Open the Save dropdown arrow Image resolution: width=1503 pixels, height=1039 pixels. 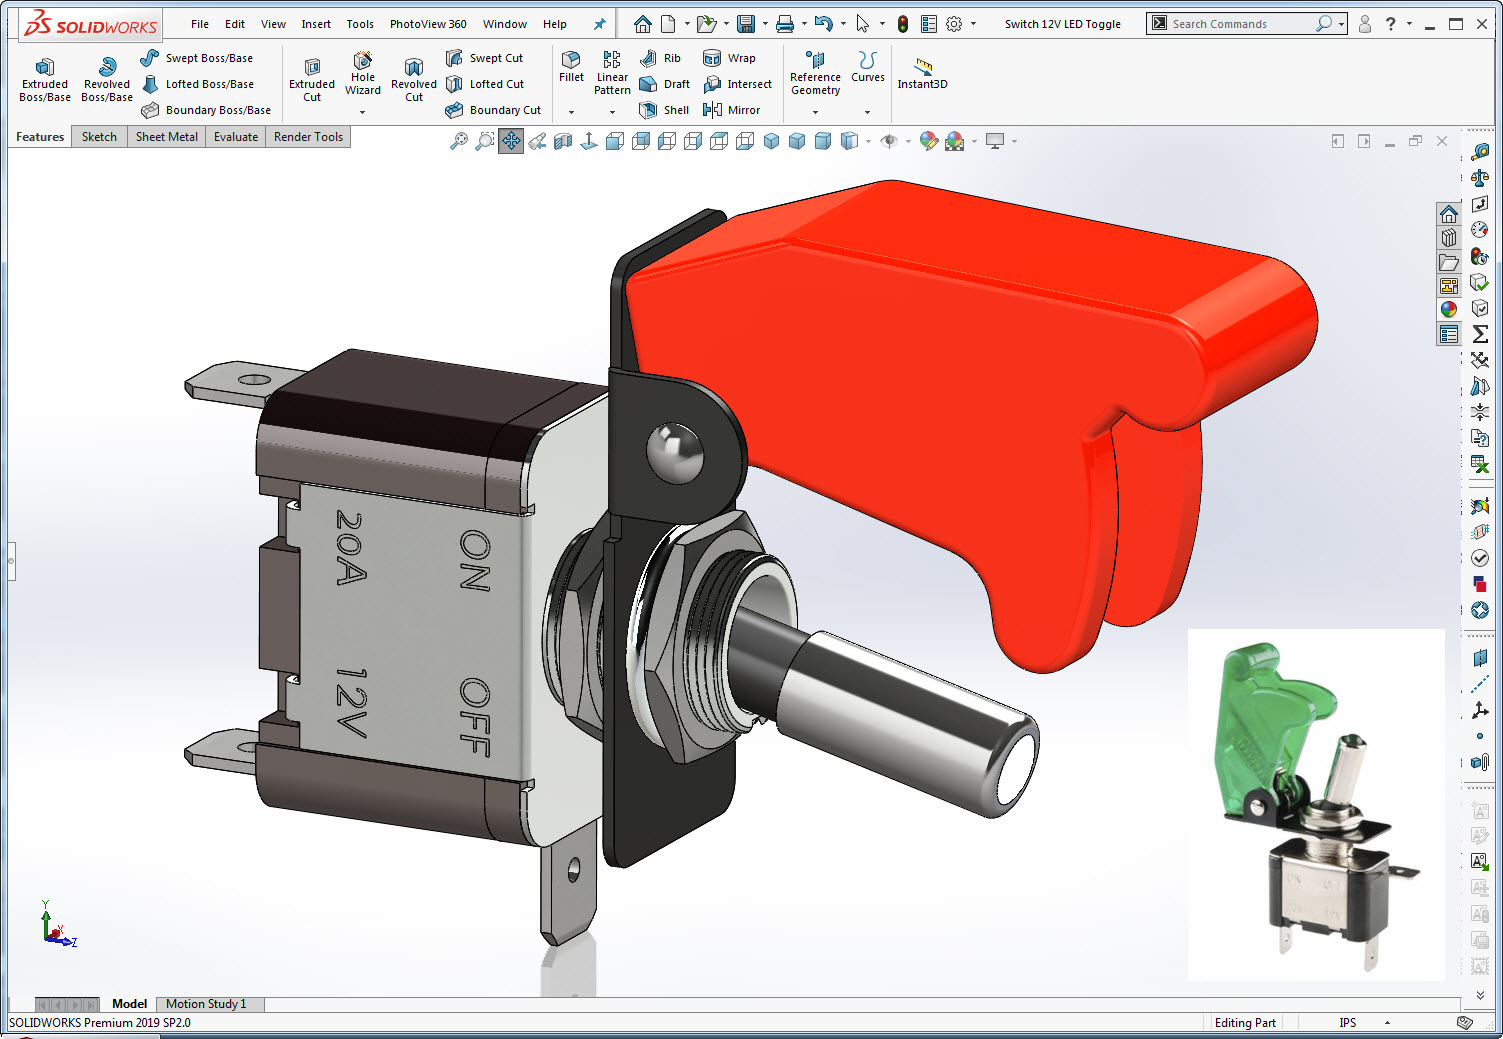(x=765, y=24)
